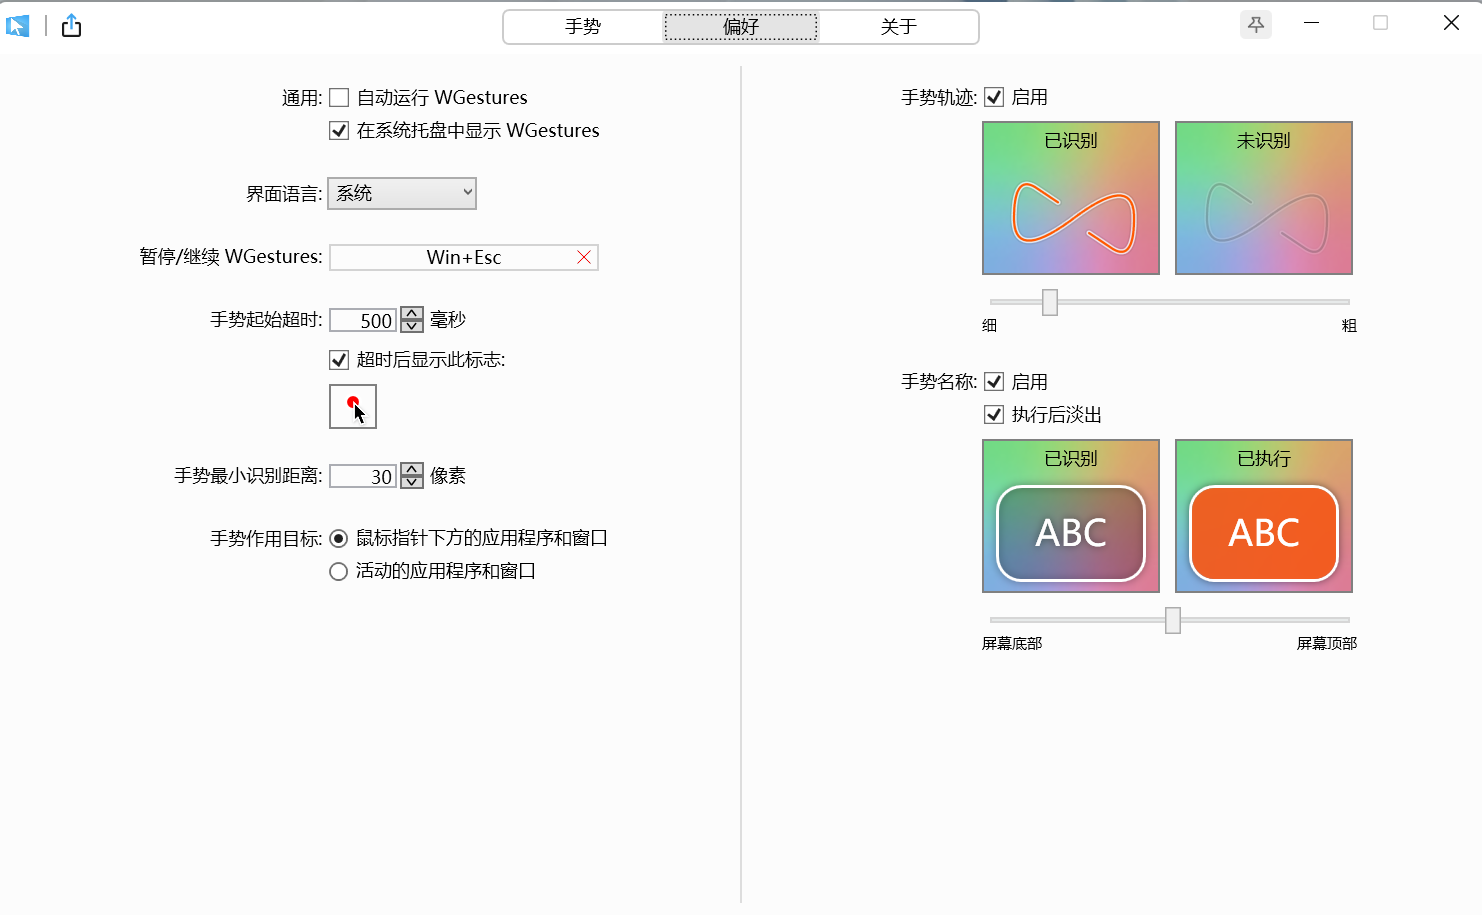Click the share/export icon next to the logo

70,26
